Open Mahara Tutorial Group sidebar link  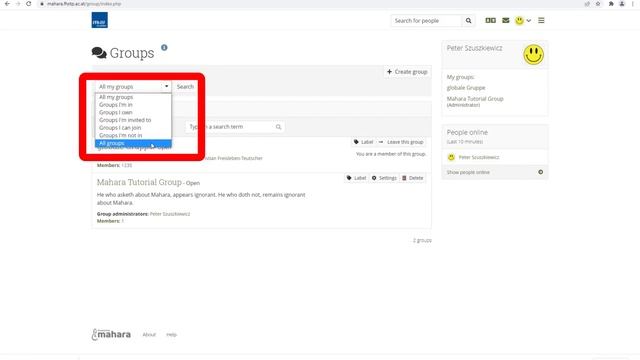[475, 99]
